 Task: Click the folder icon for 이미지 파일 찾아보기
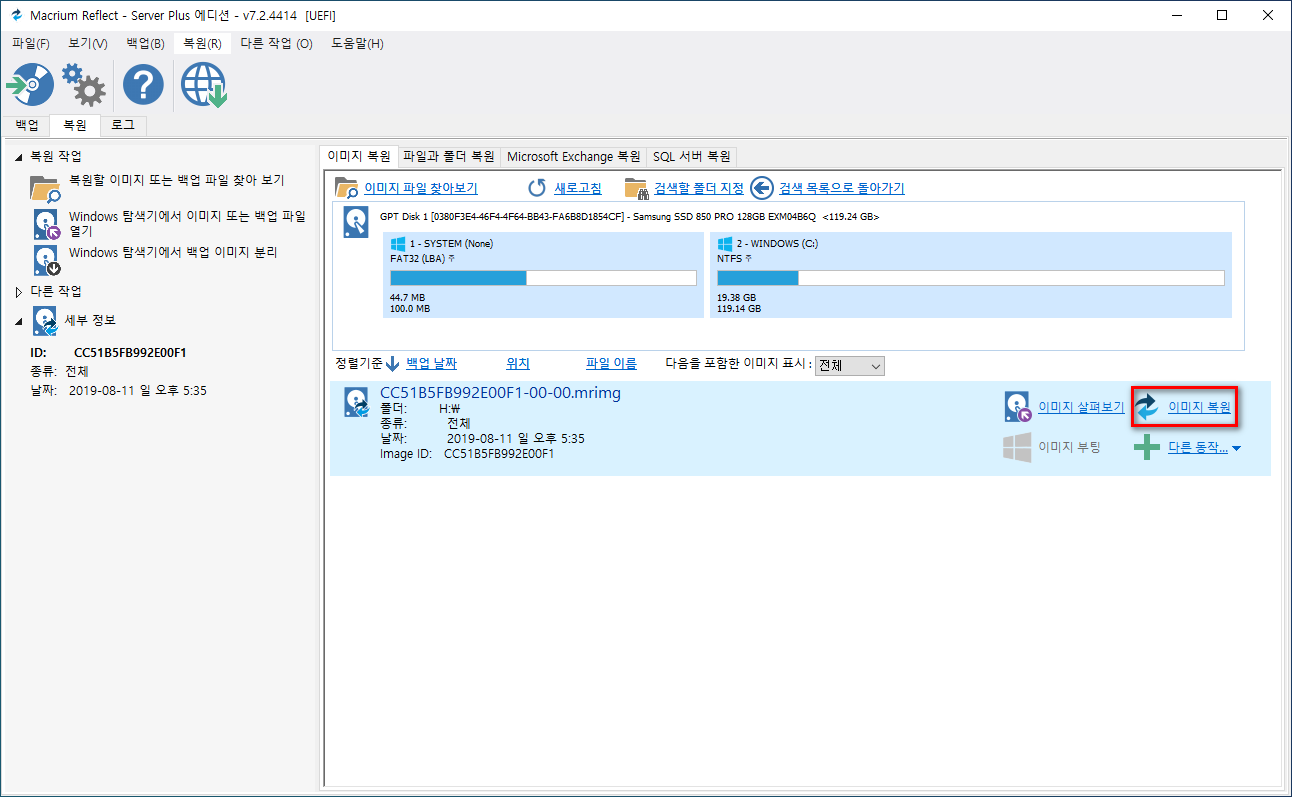pyautogui.click(x=347, y=188)
